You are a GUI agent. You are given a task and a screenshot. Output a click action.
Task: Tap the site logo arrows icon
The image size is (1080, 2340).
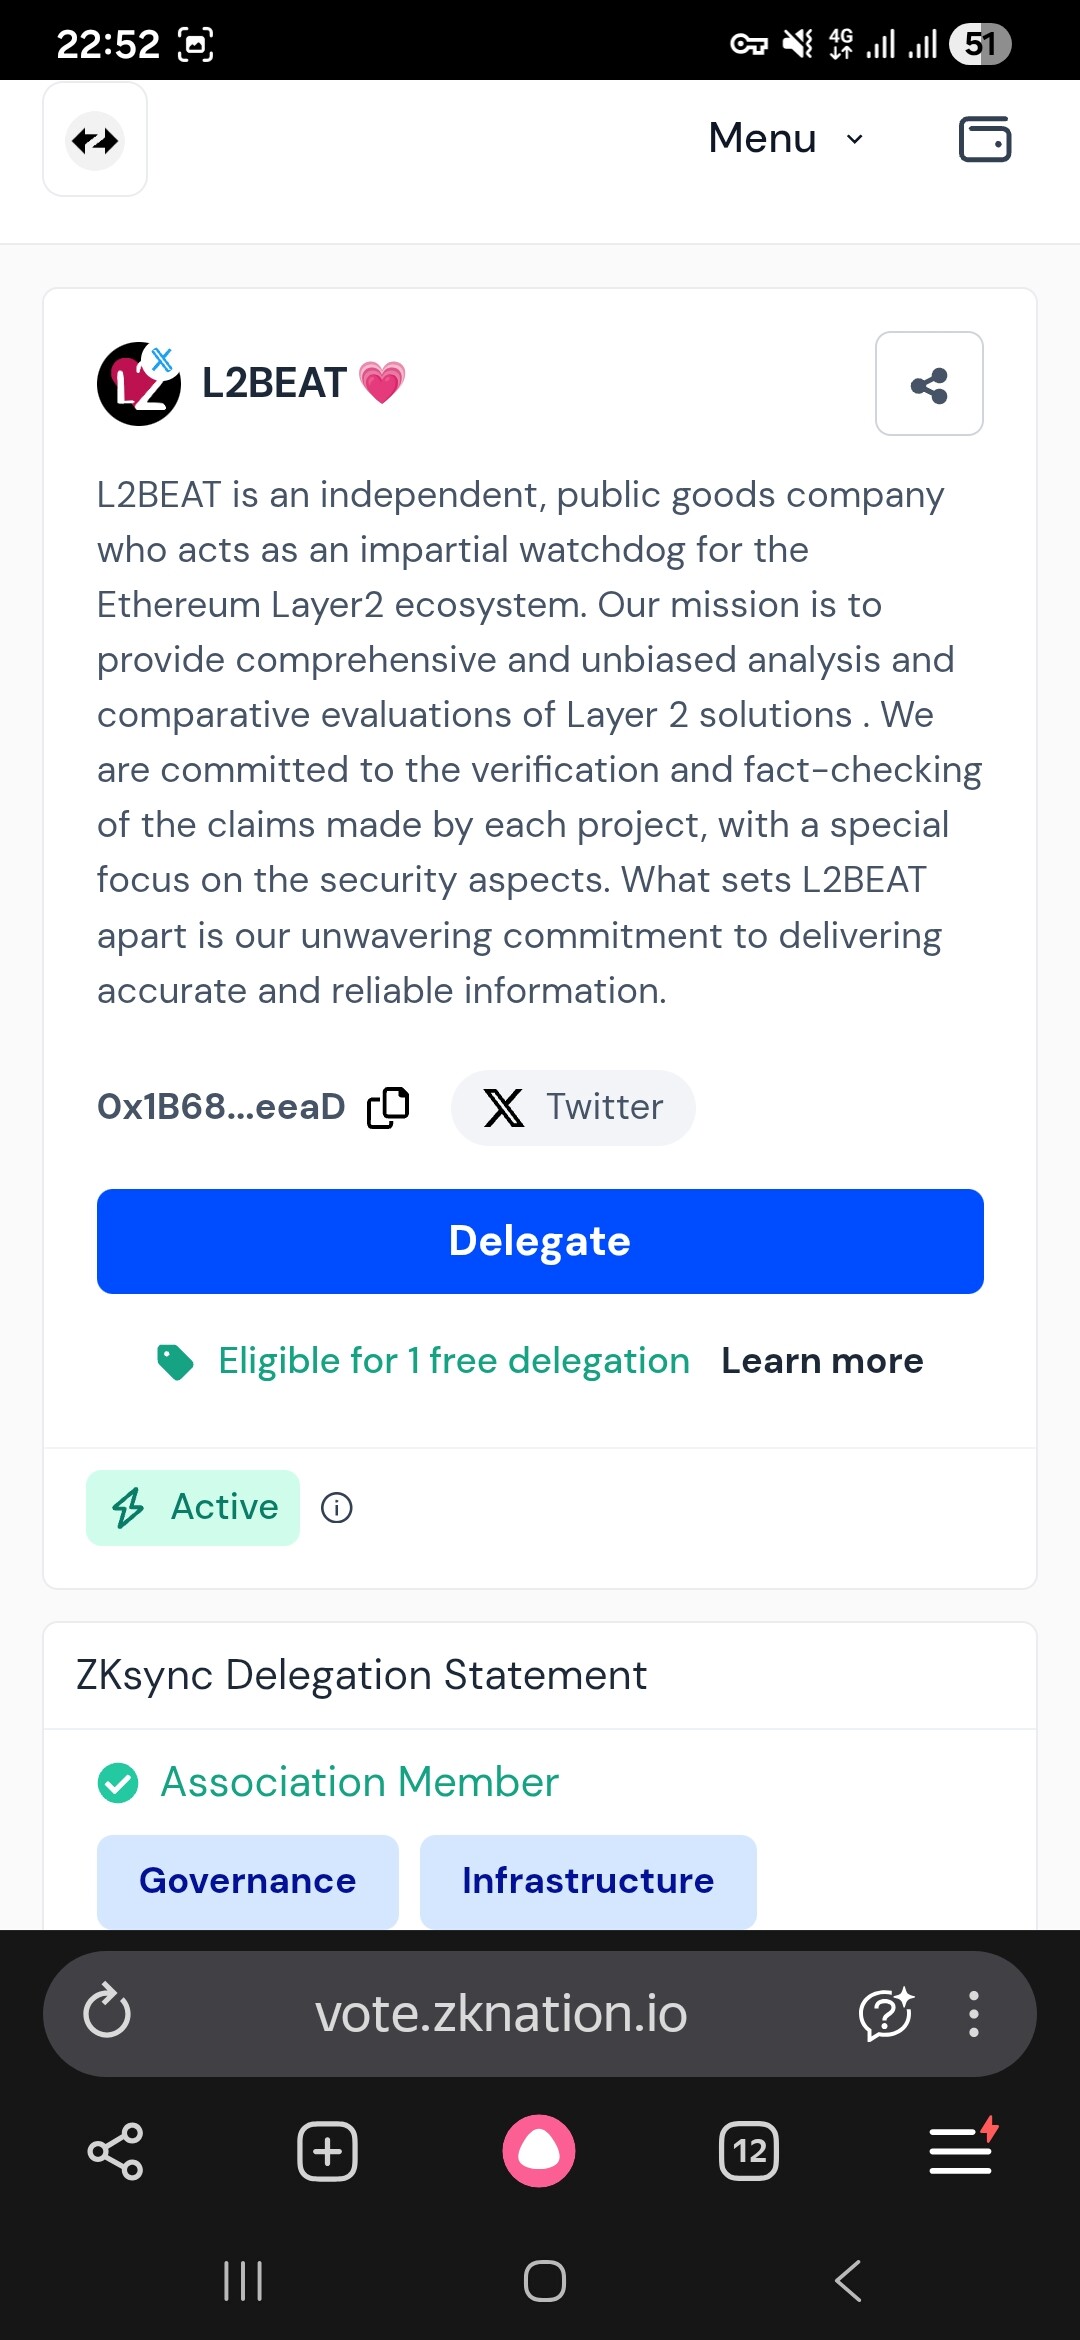pyautogui.click(x=95, y=140)
